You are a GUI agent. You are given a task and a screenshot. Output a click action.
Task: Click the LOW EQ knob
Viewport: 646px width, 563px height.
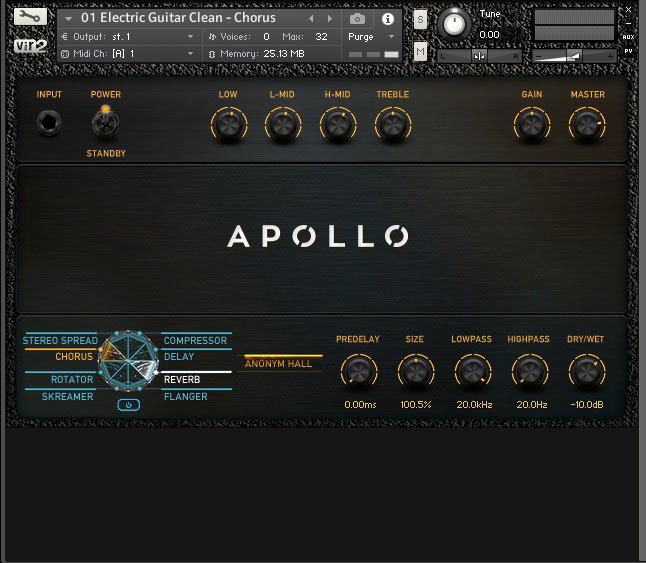229,125
